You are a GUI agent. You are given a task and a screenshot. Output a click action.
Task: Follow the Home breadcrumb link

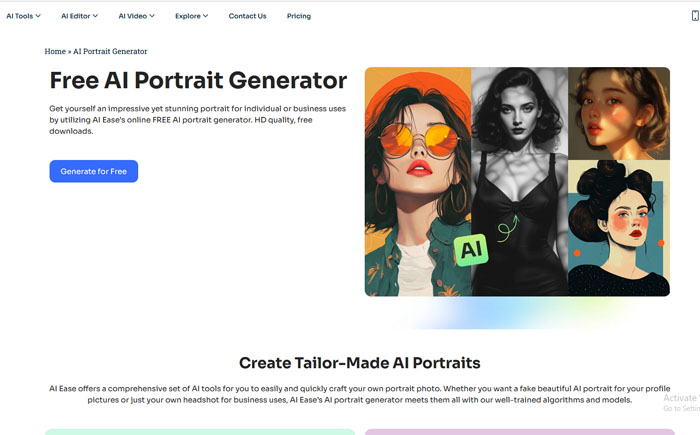[55, 51]
